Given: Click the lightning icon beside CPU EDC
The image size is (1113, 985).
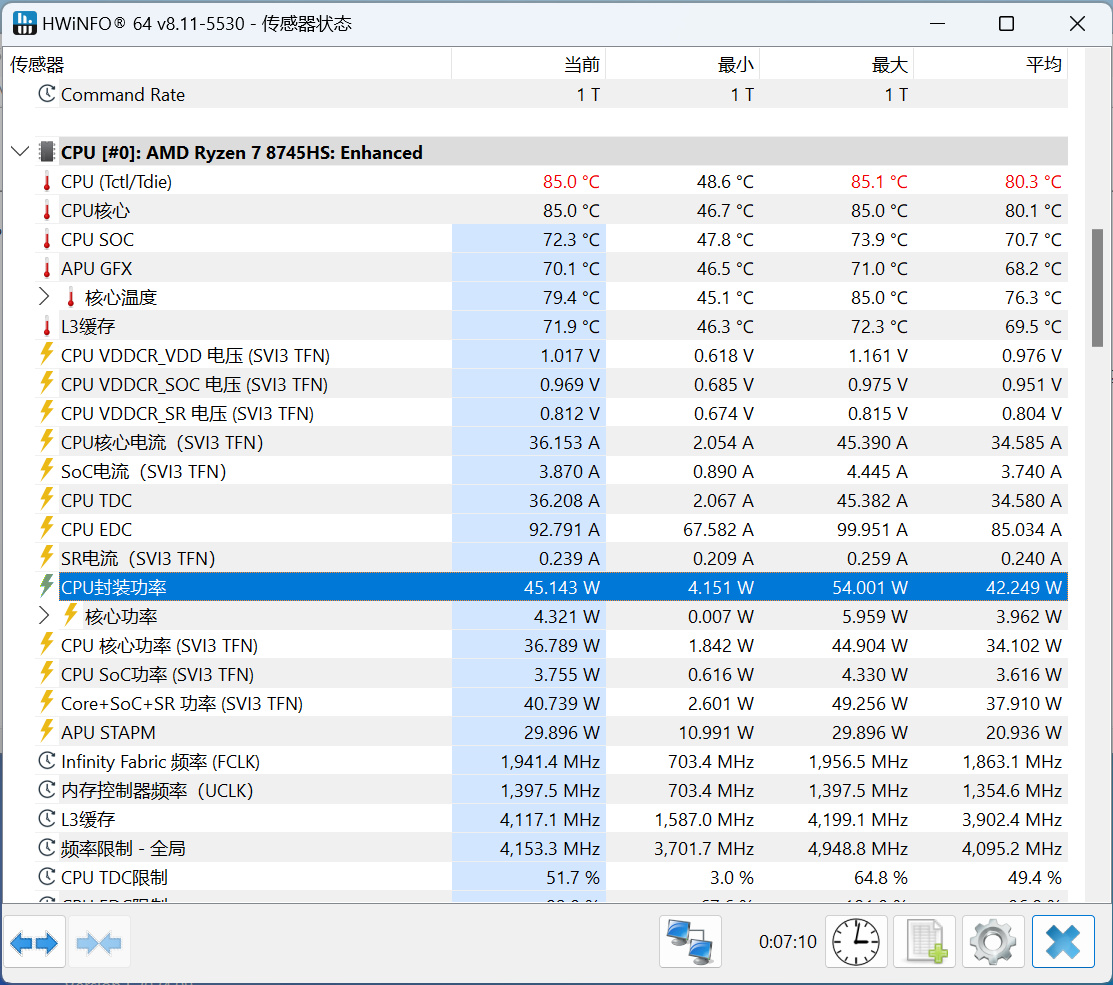Looking at the screenshot, I should coord(47,528).
